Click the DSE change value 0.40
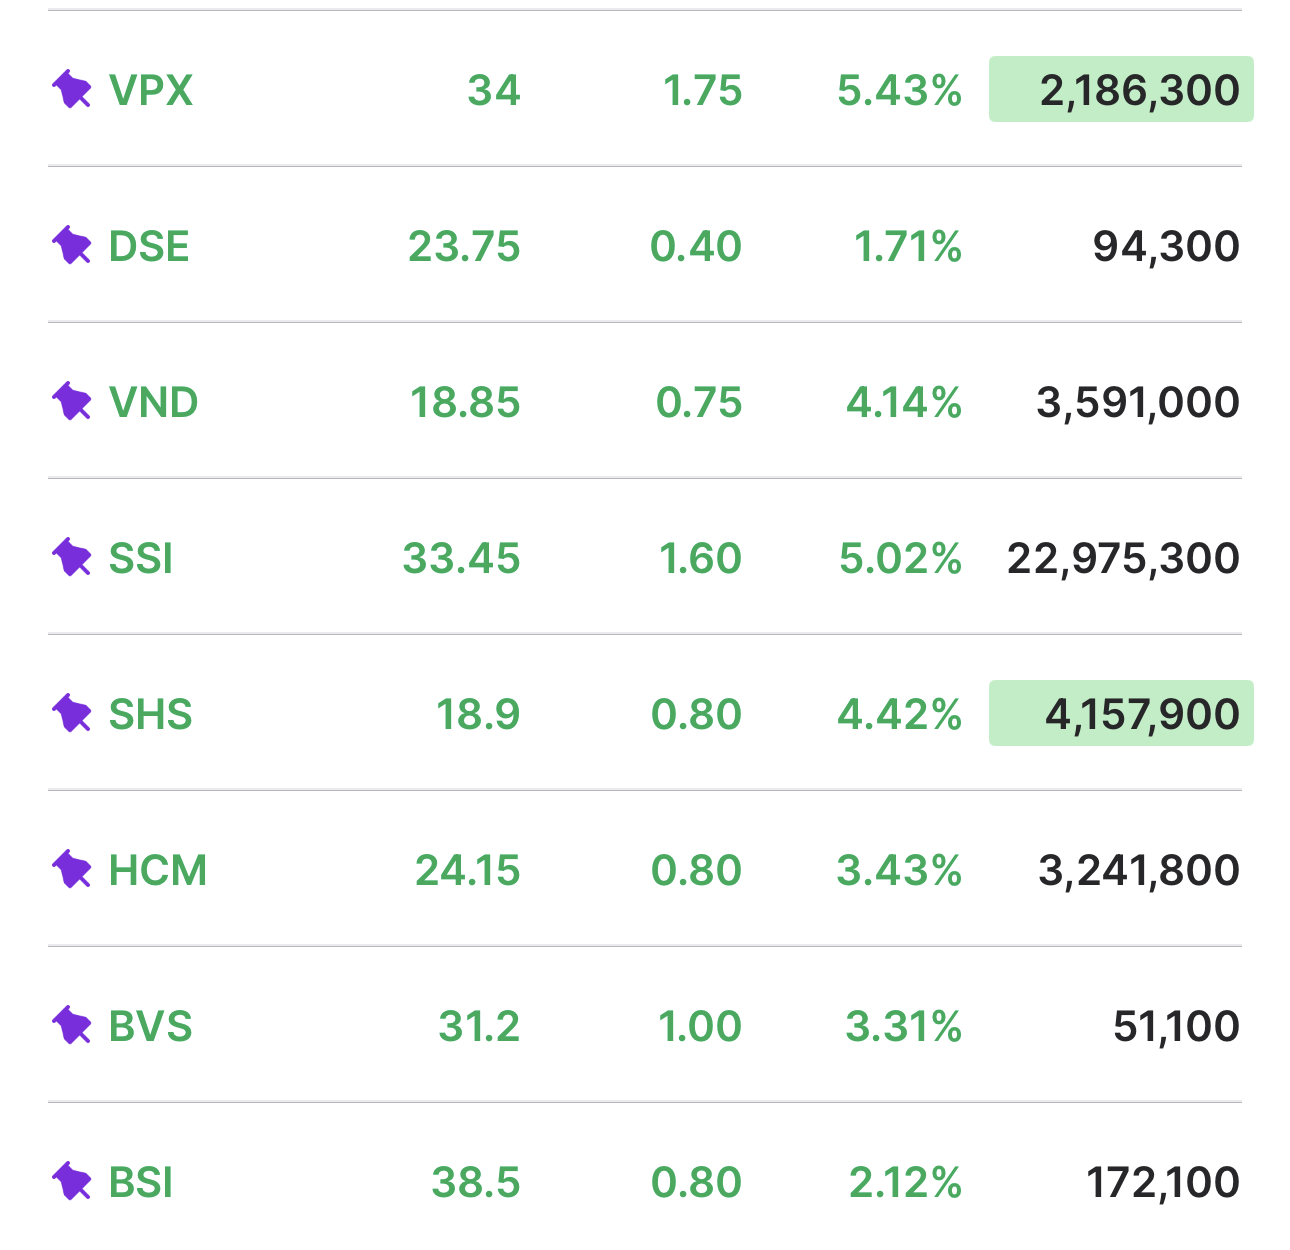1290x1250 pixels. coord(696,246)
